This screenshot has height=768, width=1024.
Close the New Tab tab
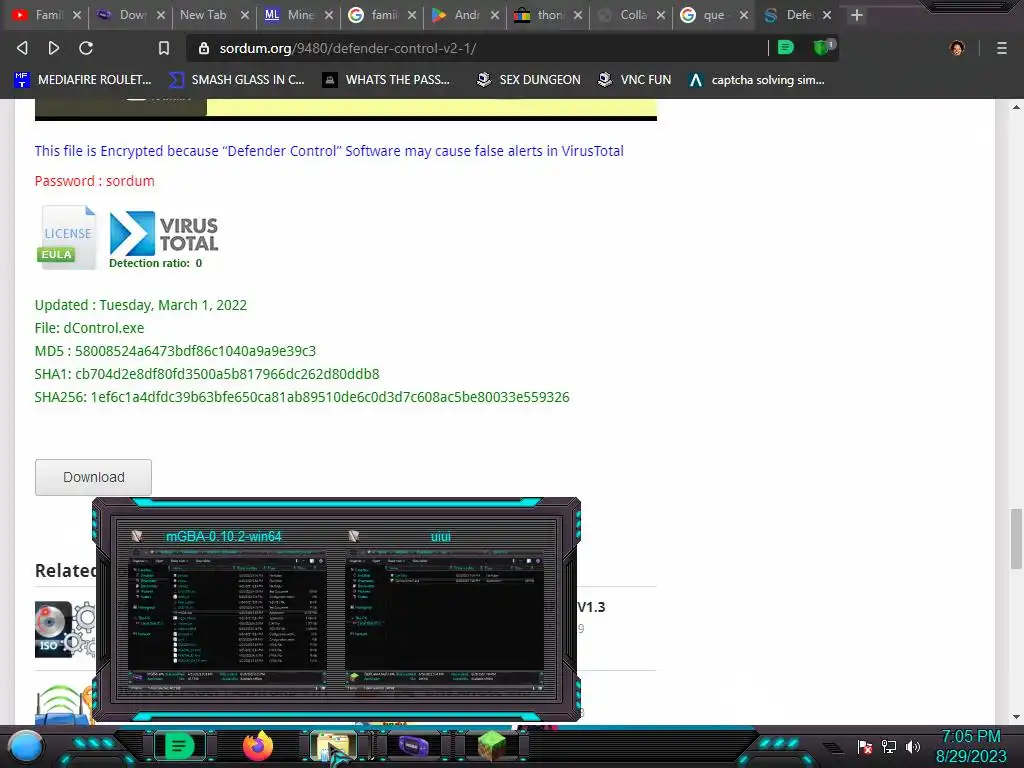point(245,14)
